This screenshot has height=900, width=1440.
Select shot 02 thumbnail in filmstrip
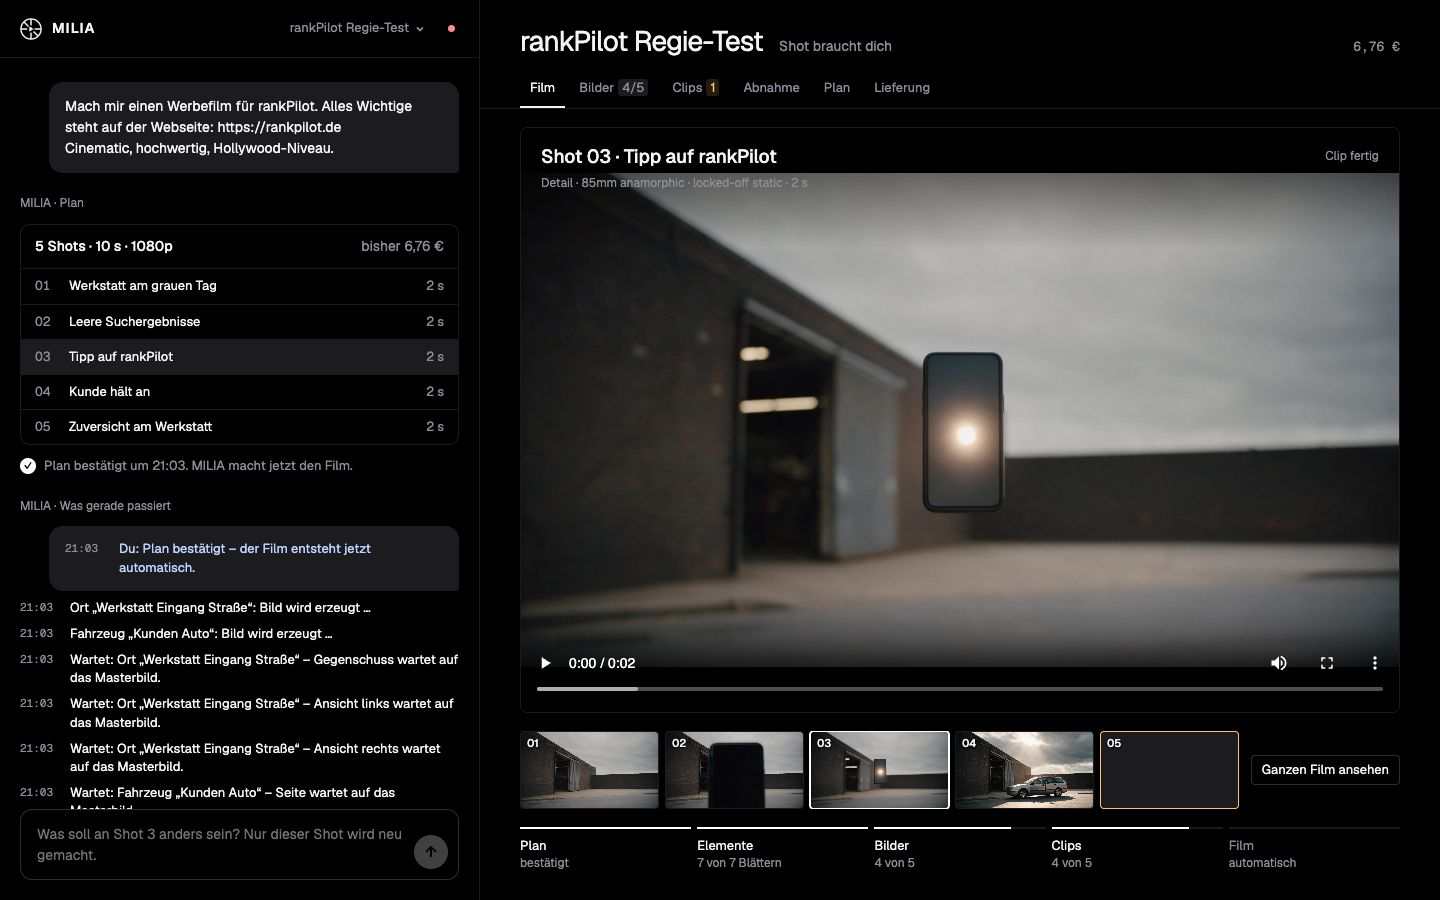pos(734,770)
